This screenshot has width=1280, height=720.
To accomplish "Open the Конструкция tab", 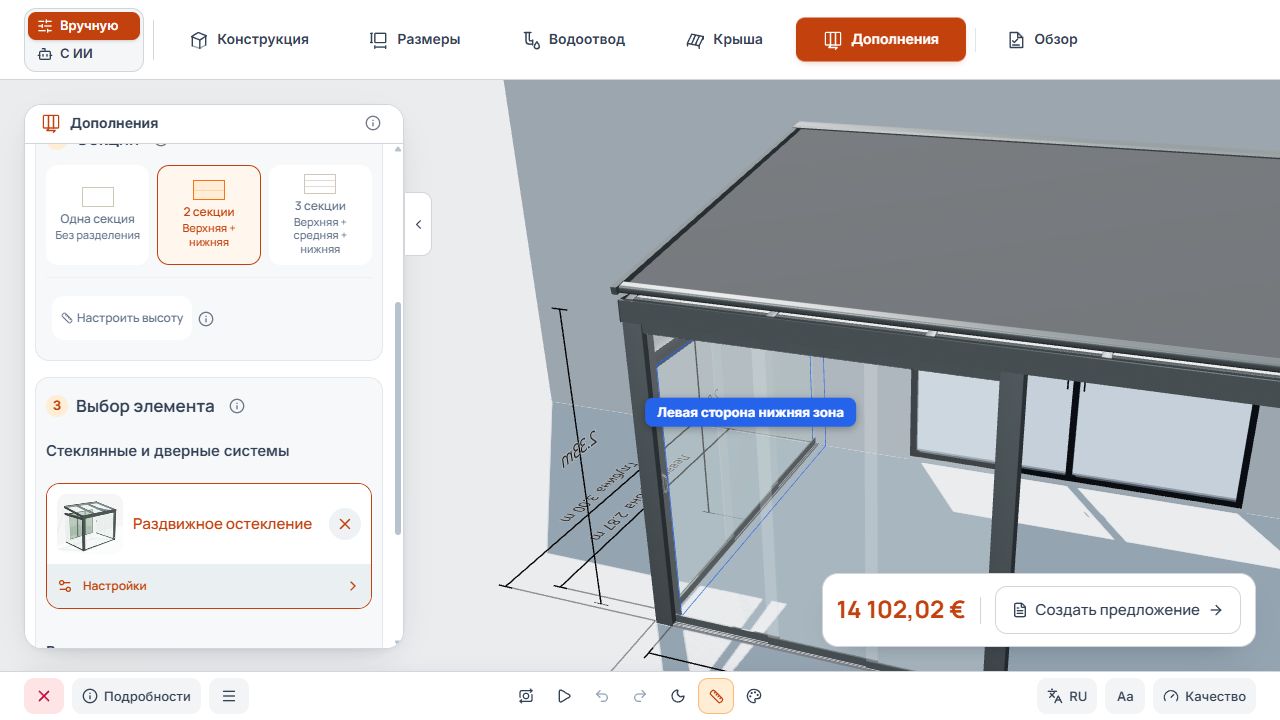I will pyautogui.click(x=249, y=40).
